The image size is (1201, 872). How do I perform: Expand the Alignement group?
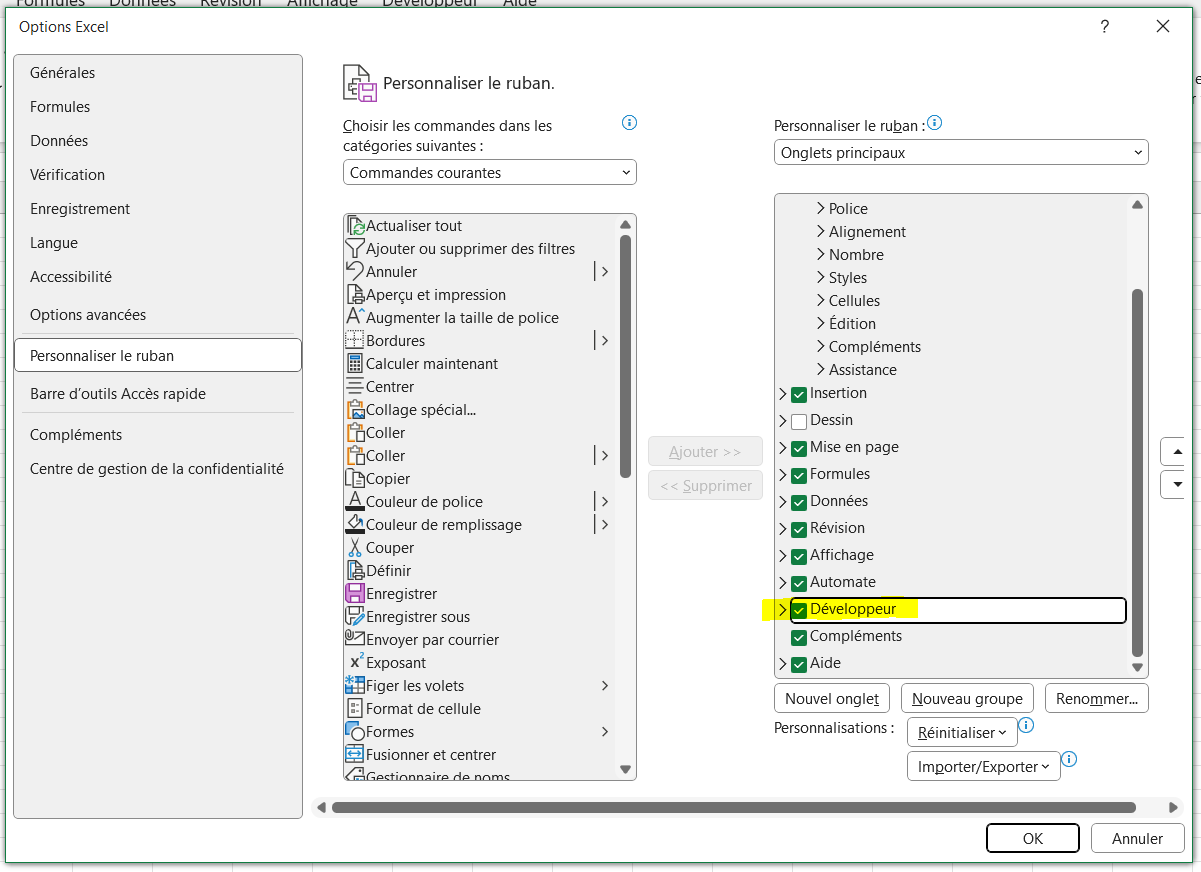821,232
